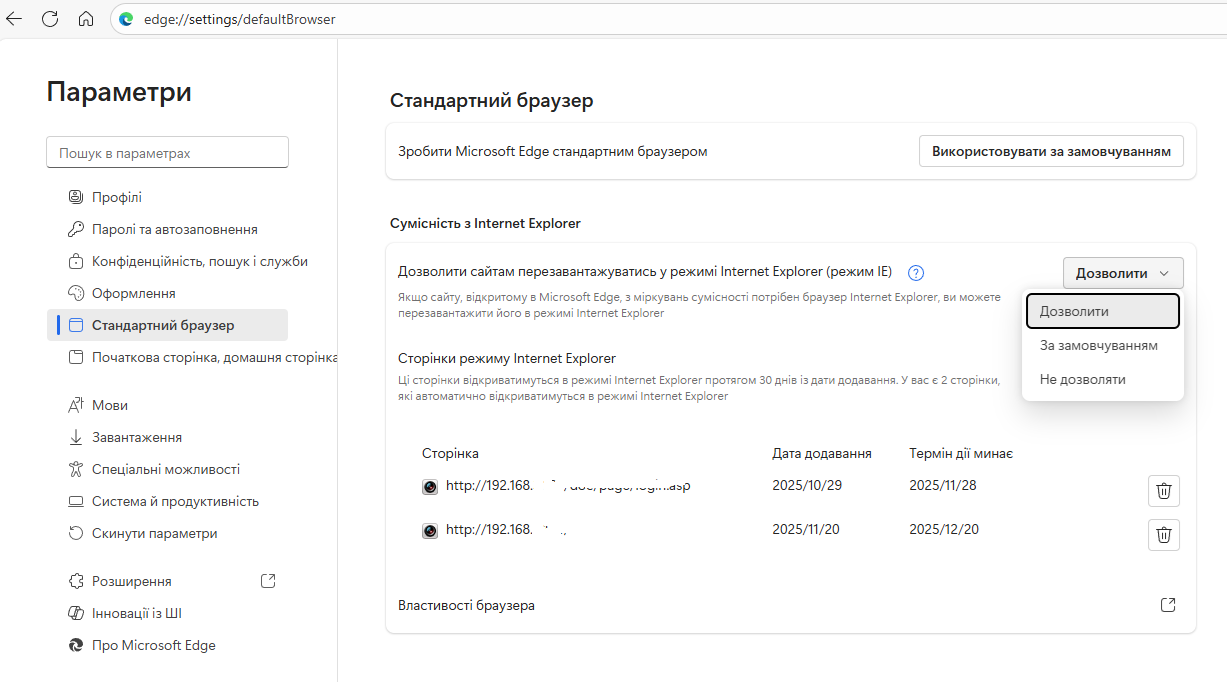Open Мови settings section
Screen dimensions: 1227x682
tap(167, 405)
